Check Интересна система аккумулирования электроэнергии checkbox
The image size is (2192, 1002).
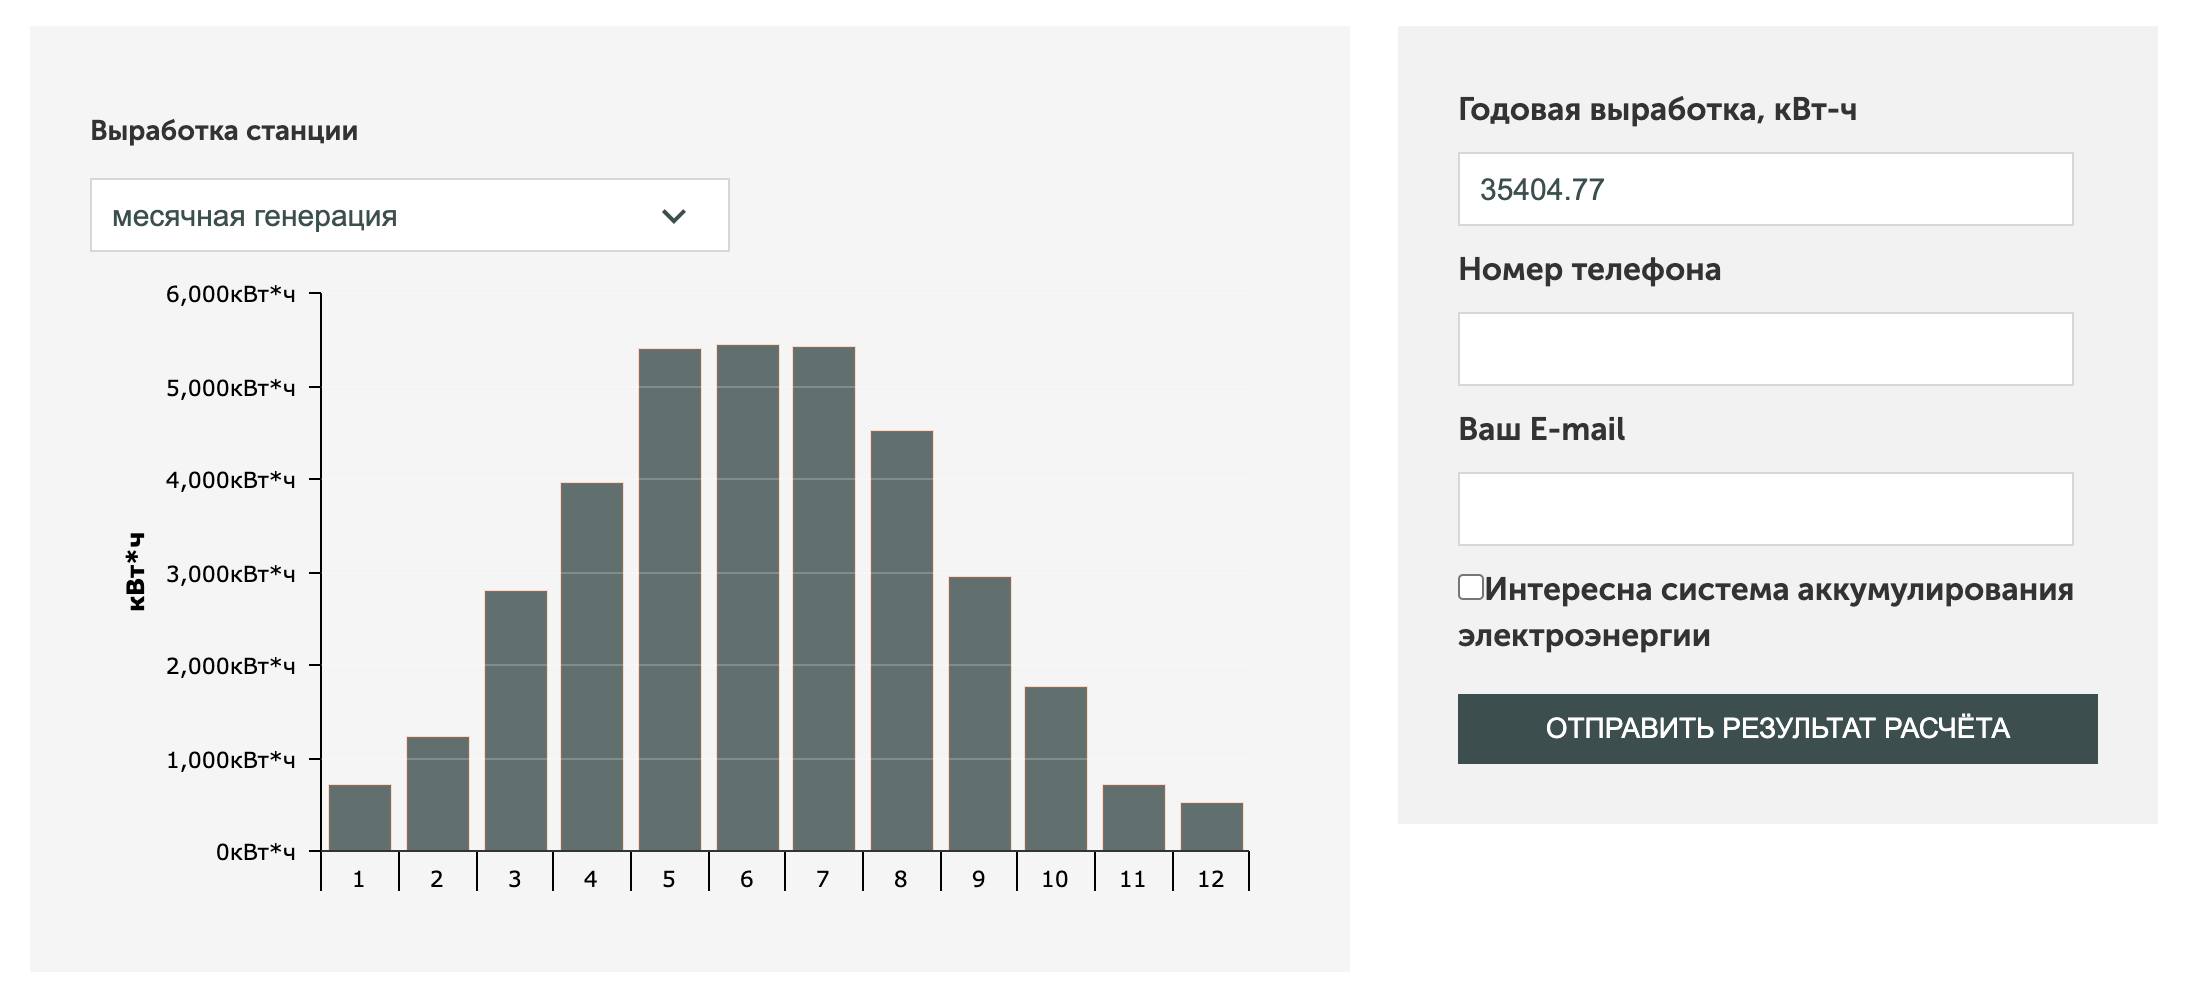pyautogui.click(x=1471, y=587)
